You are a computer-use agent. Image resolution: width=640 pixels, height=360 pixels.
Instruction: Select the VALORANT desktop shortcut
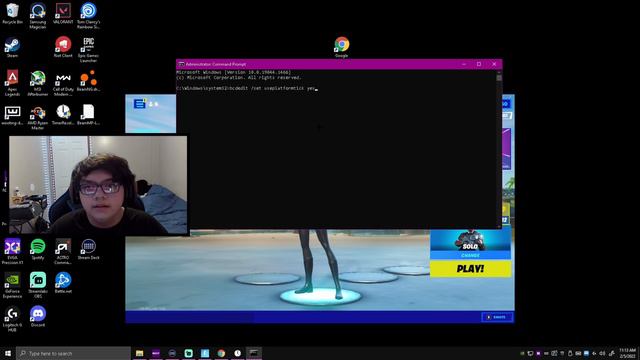click(x=63, y=13)
